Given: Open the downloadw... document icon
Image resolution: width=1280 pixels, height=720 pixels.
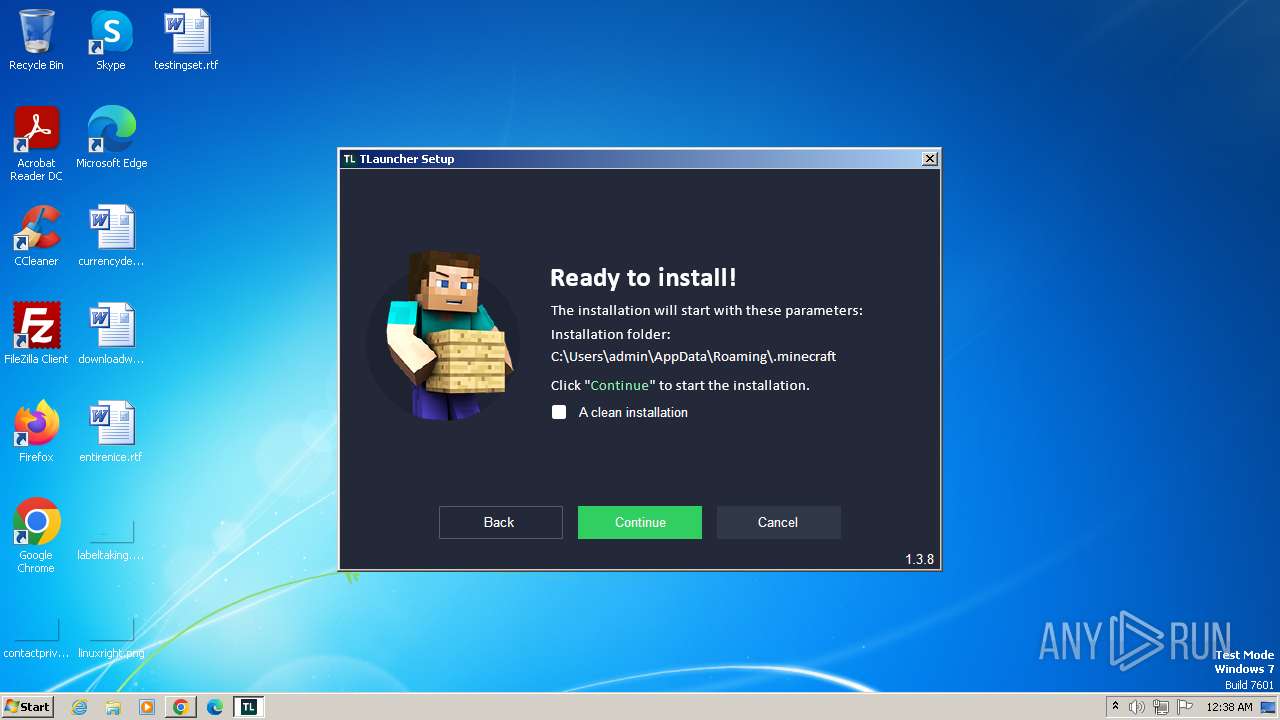Looking at the screenshot, I should [x=111, y=334].
